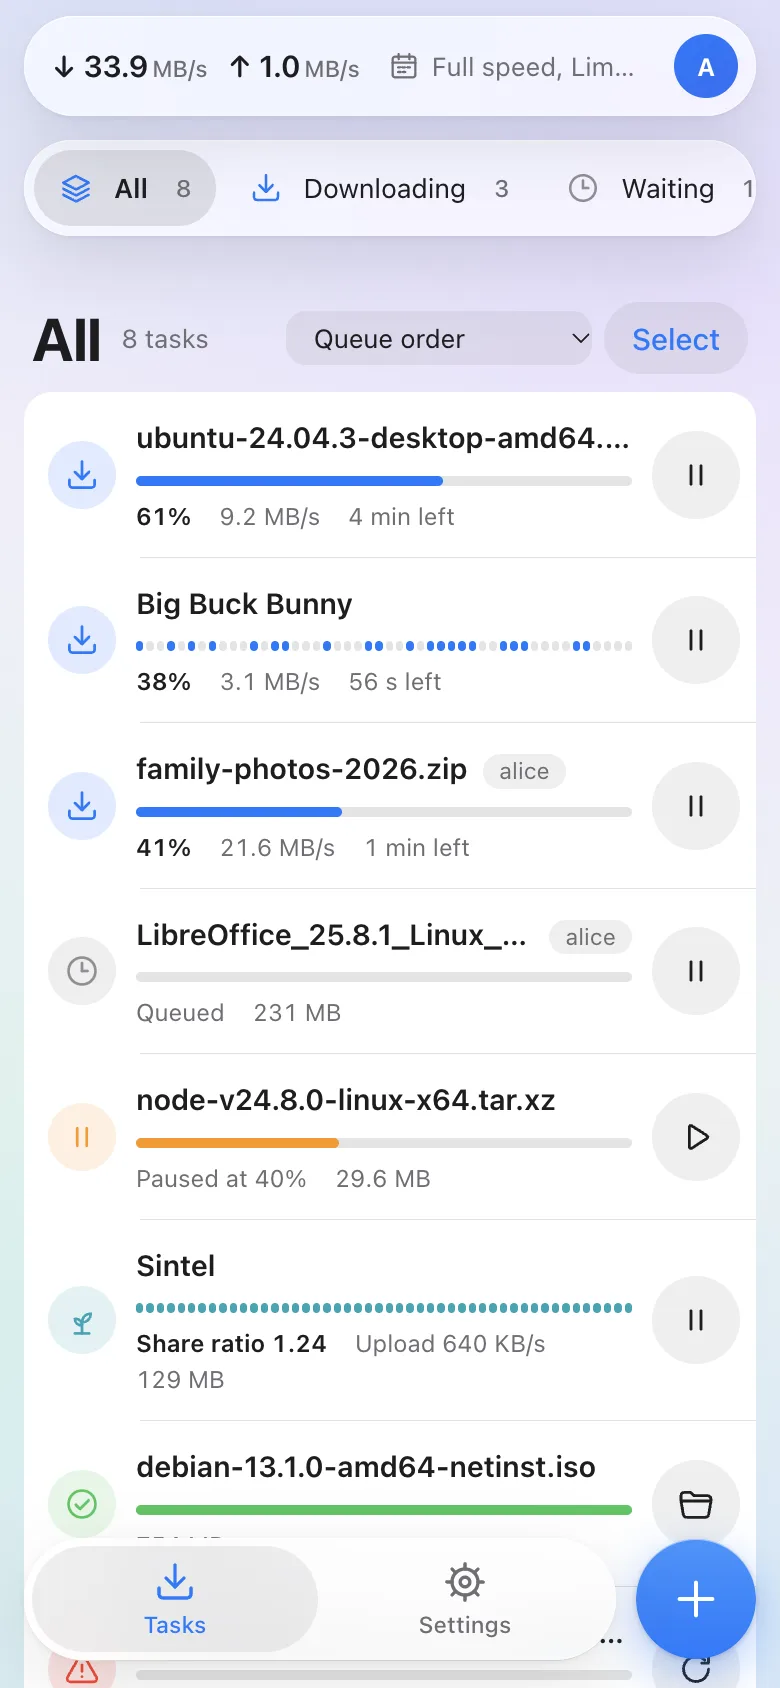This screenshot has height=1688, width=780.
Task: Open the Sintel task title
Action: [176, 1266]
